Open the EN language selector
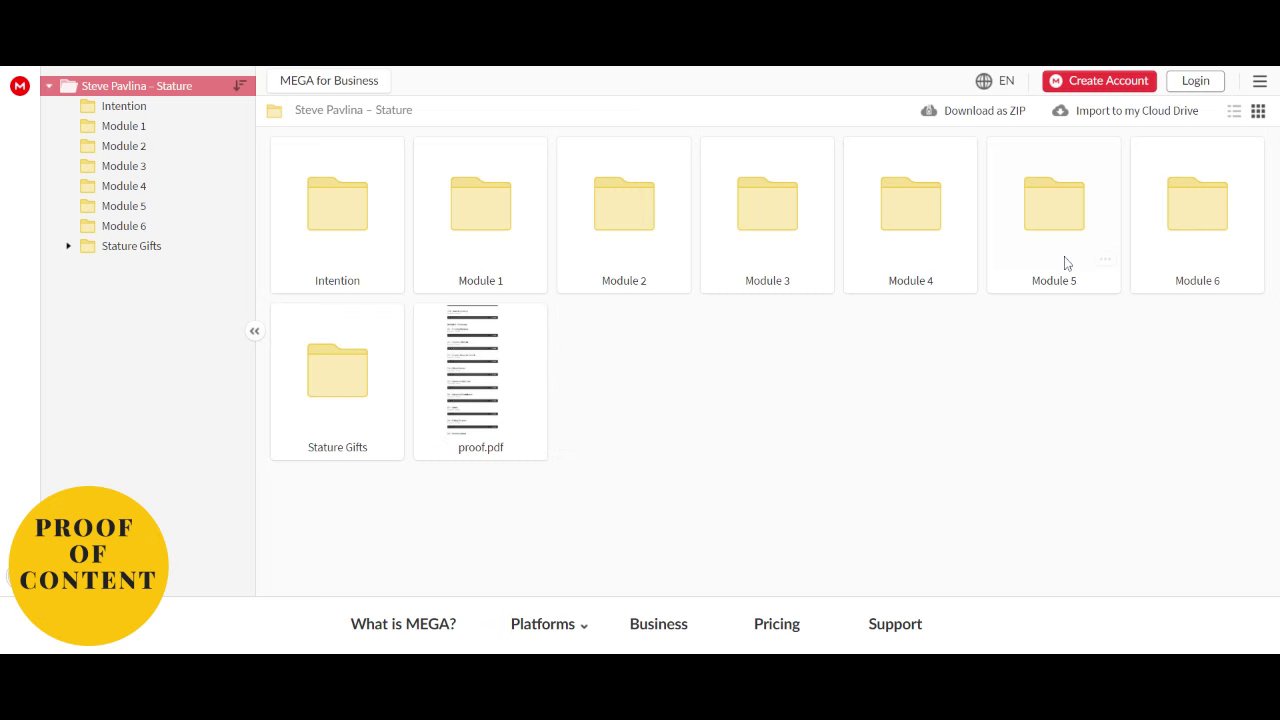 (1006, 81)
